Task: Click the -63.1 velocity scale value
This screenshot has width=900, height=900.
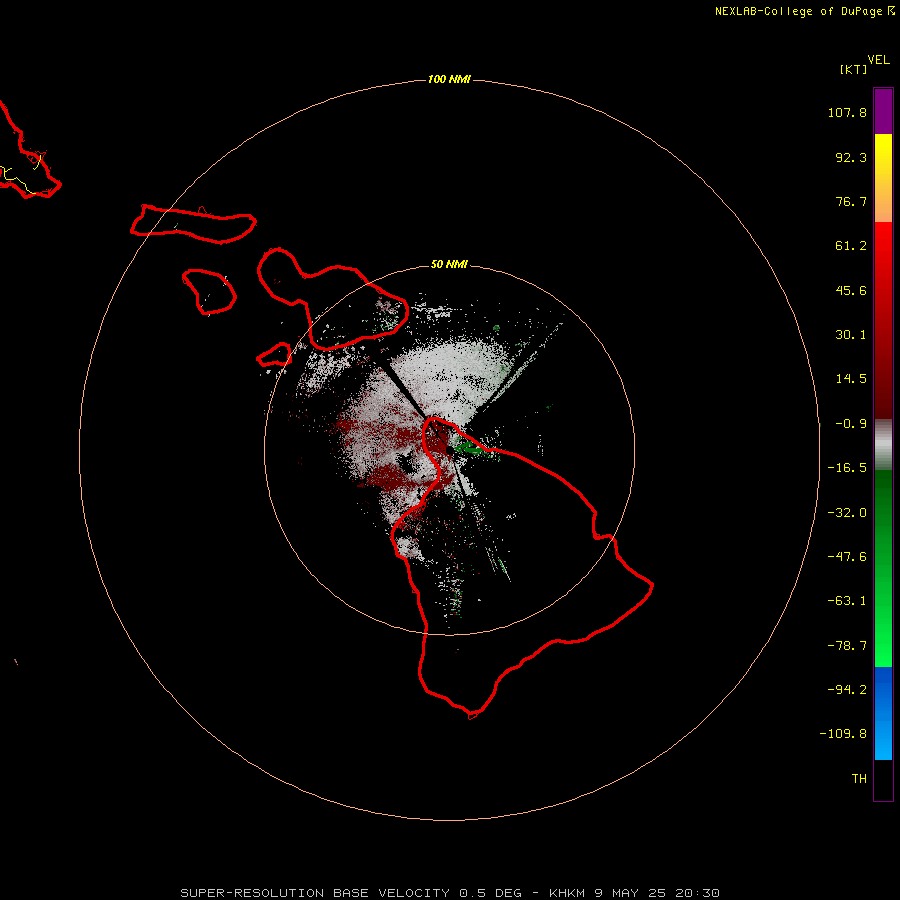Action: 847,601
